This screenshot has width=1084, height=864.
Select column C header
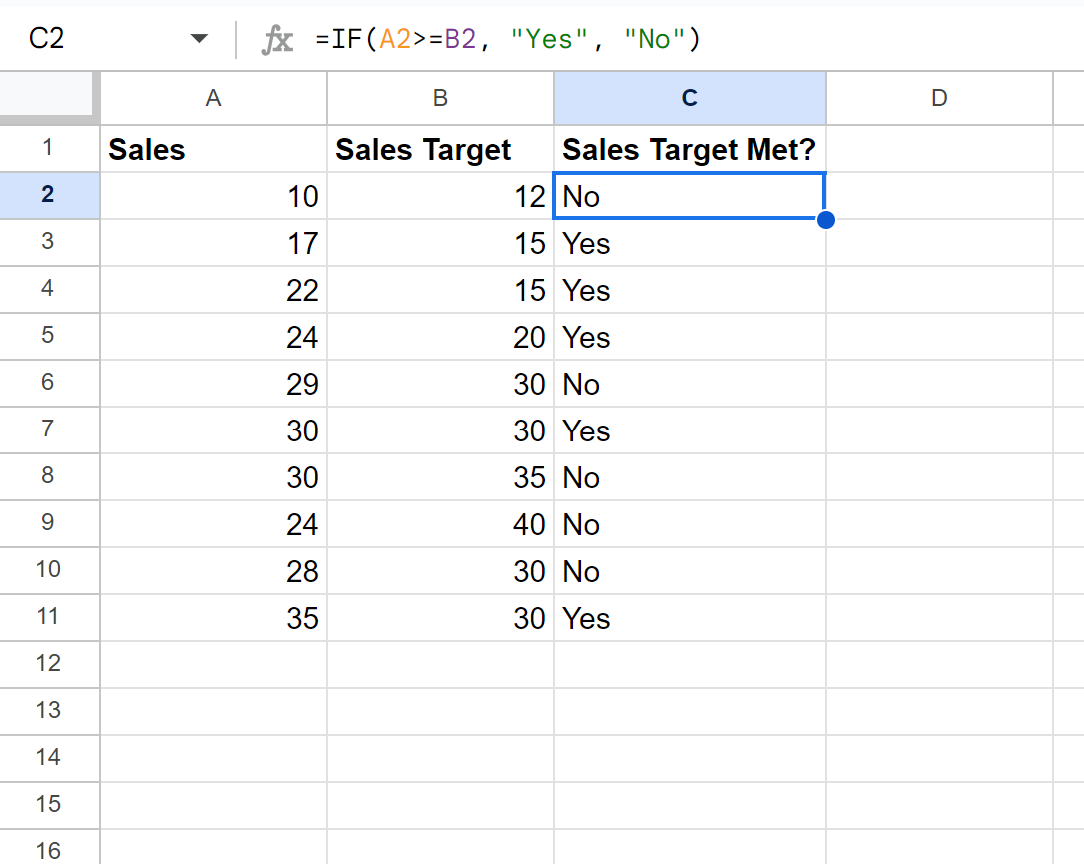click(690, 98)
